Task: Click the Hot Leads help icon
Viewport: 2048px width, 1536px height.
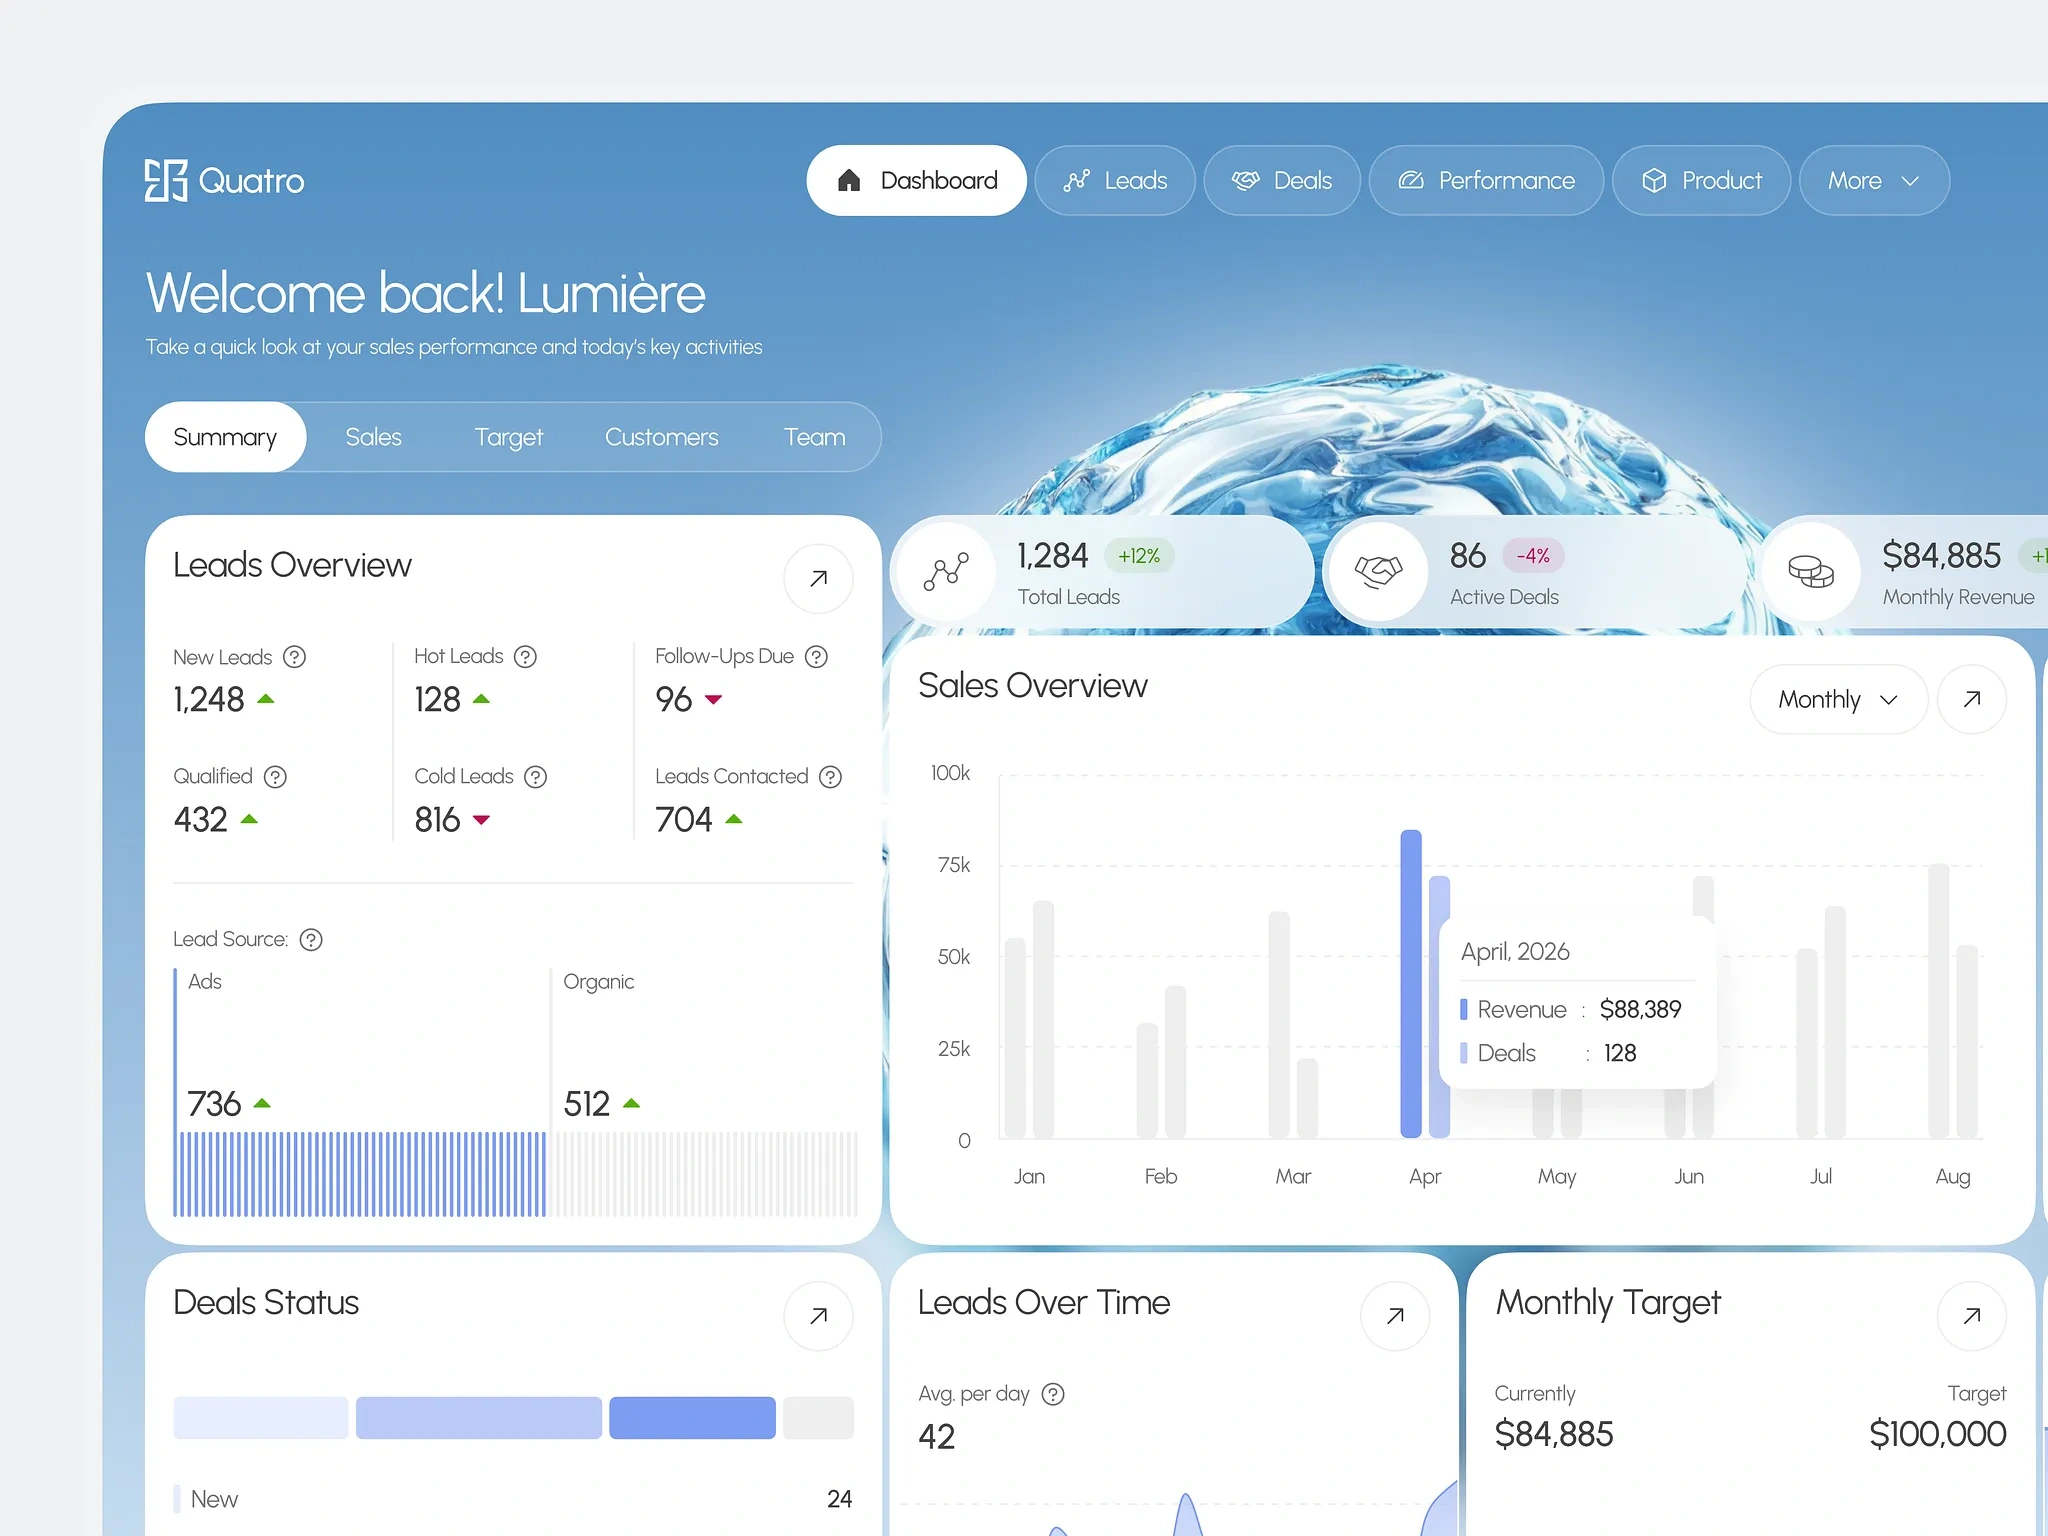Action: click(x=525, y=657)
